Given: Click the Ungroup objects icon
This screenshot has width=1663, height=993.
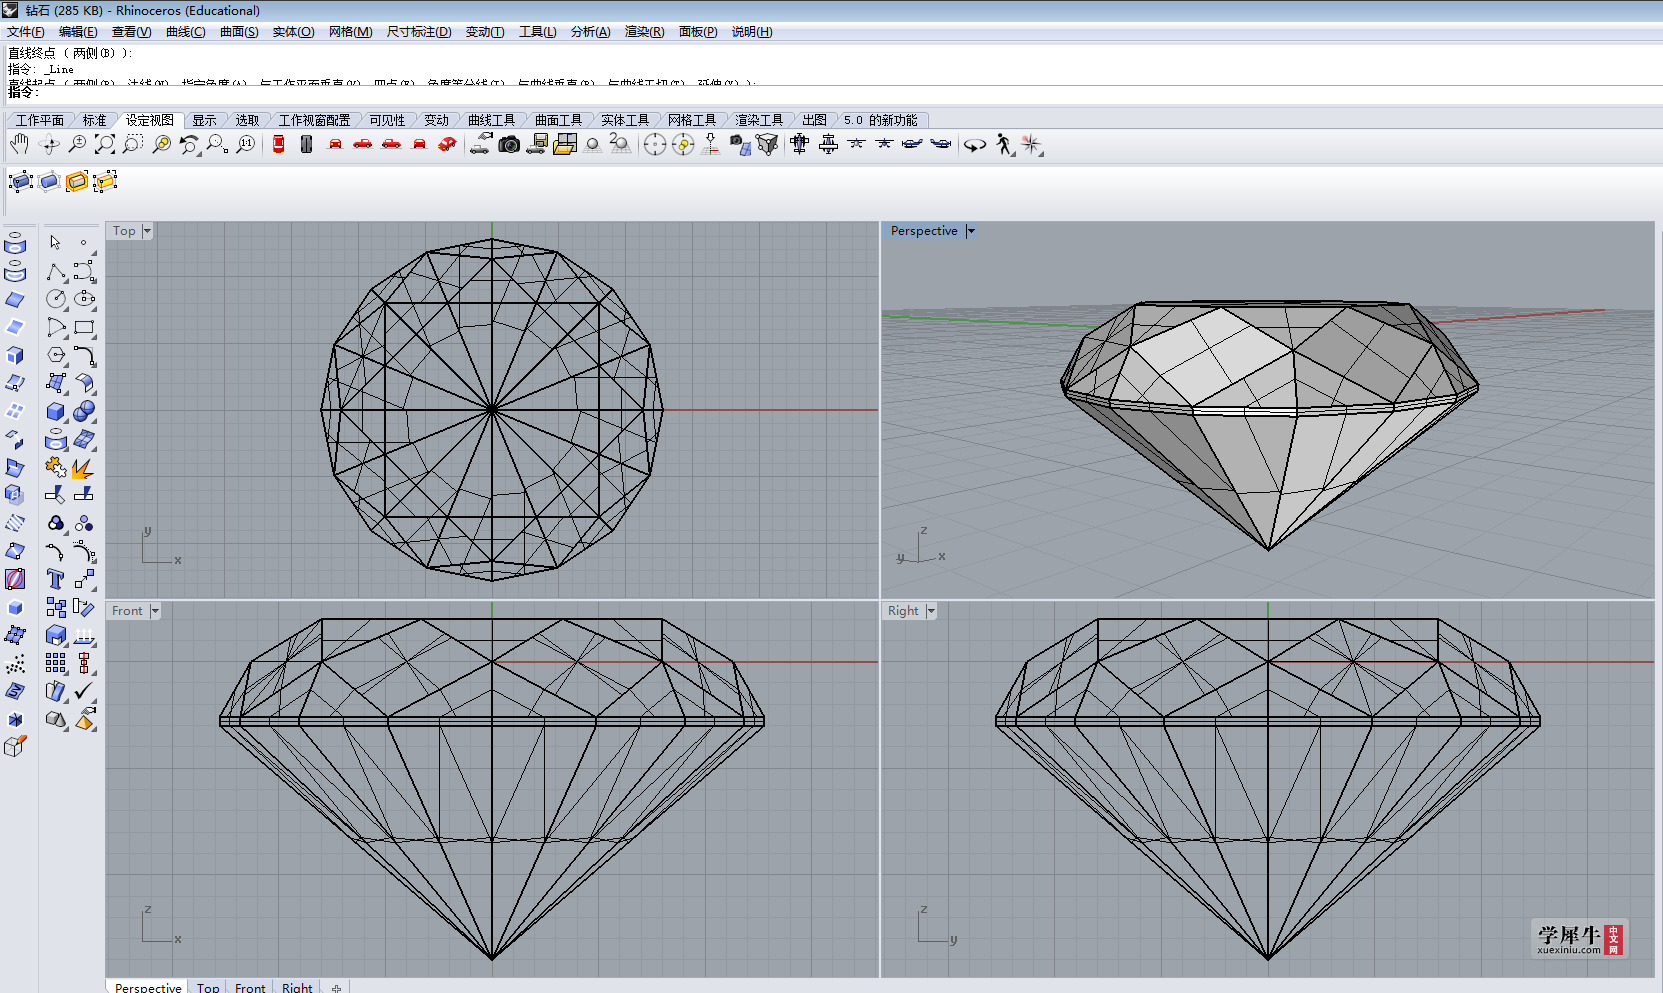Looking at the screenshot, I should pyautogui.click(x=85, y=523).
